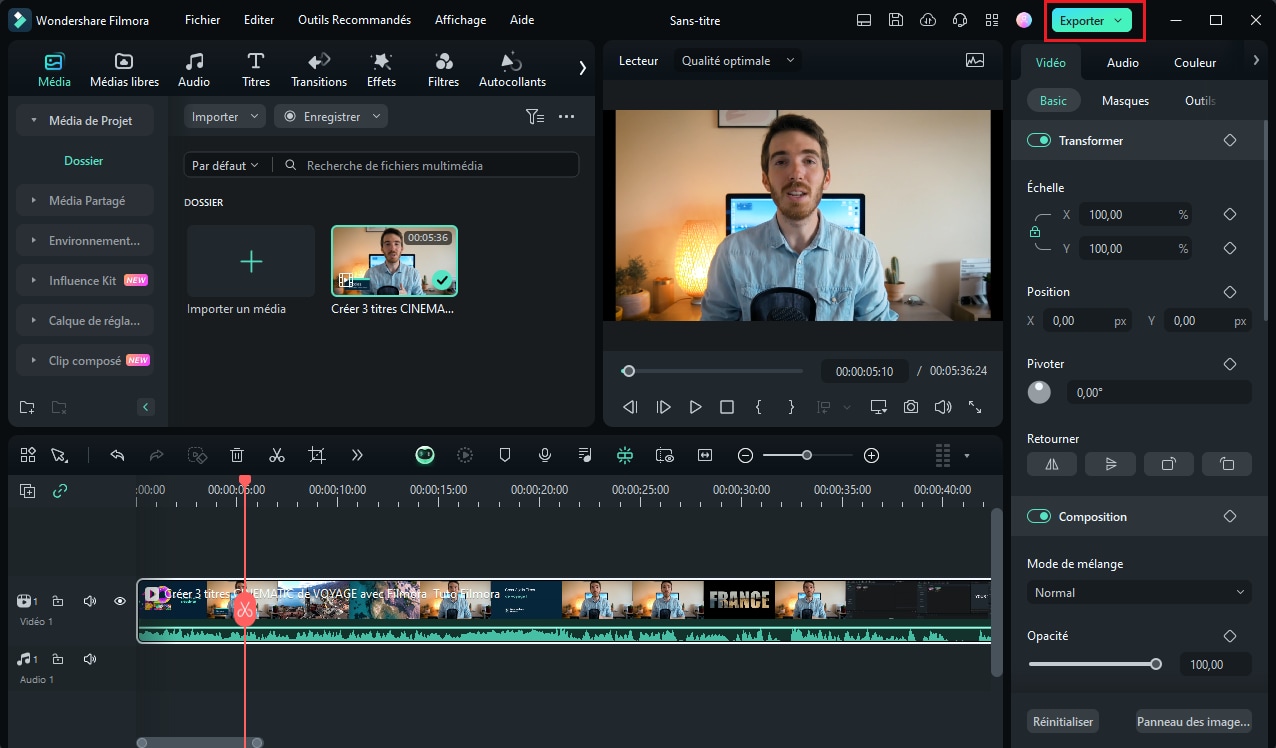Switch to the Transitions tab
The height and width of the screenshot is (748, 1276).
pos(319,69)
